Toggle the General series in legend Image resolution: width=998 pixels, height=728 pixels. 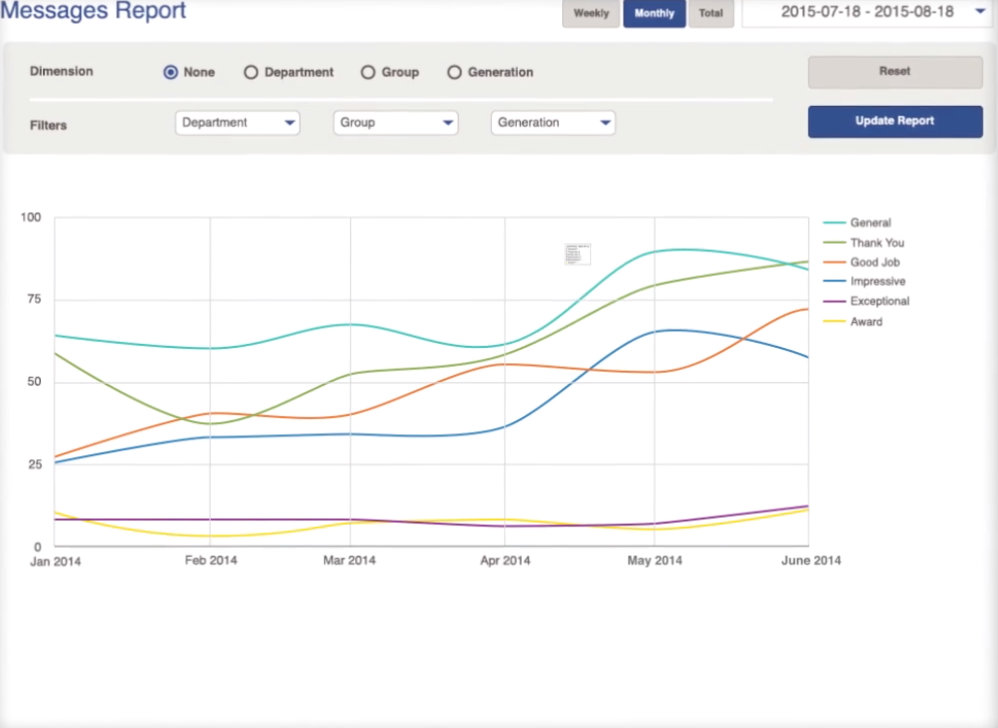[x=869, y=223]
